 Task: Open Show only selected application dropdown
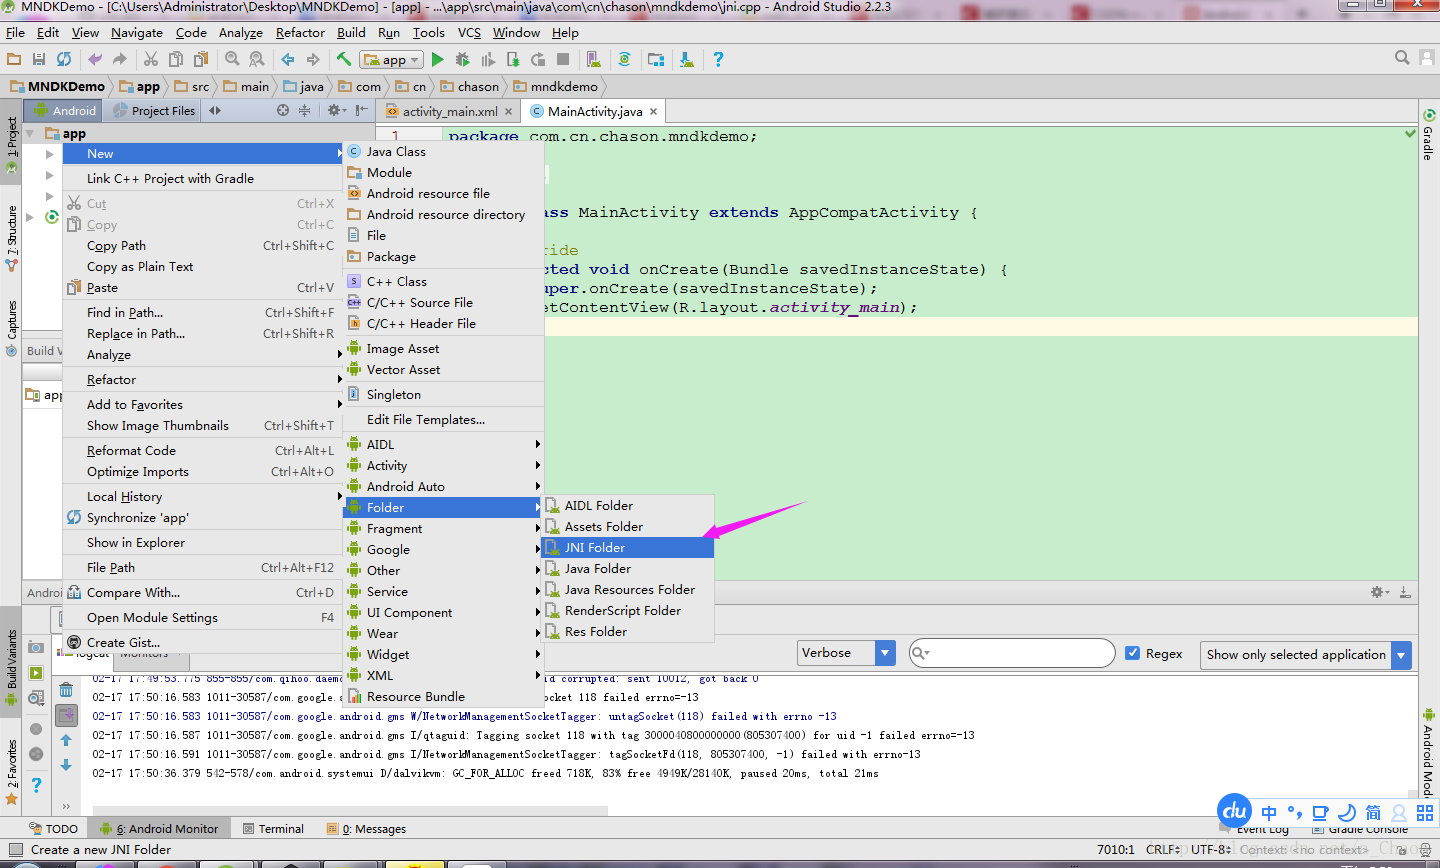click(1305, 654)
